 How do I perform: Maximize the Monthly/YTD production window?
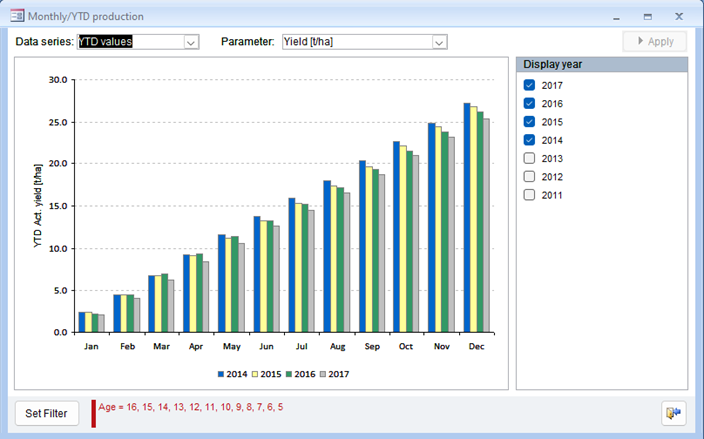[647, 17]
